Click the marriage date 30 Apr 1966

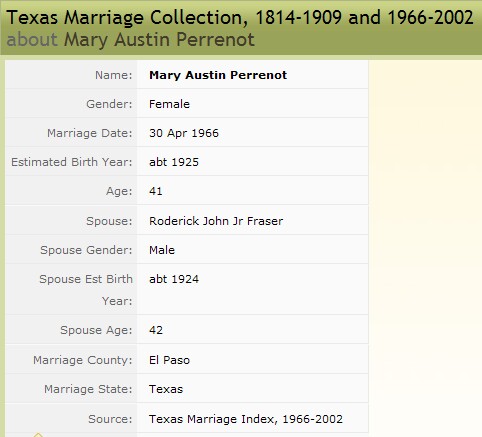[184, 133]
